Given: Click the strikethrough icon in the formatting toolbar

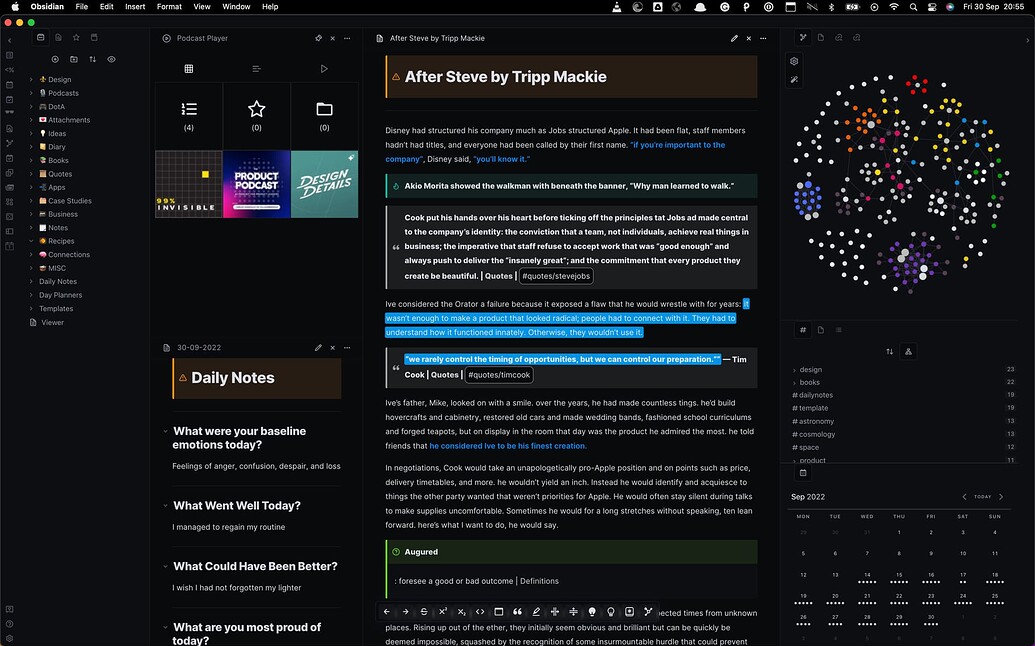Looking at the screenshot, I should coord(424,611).
